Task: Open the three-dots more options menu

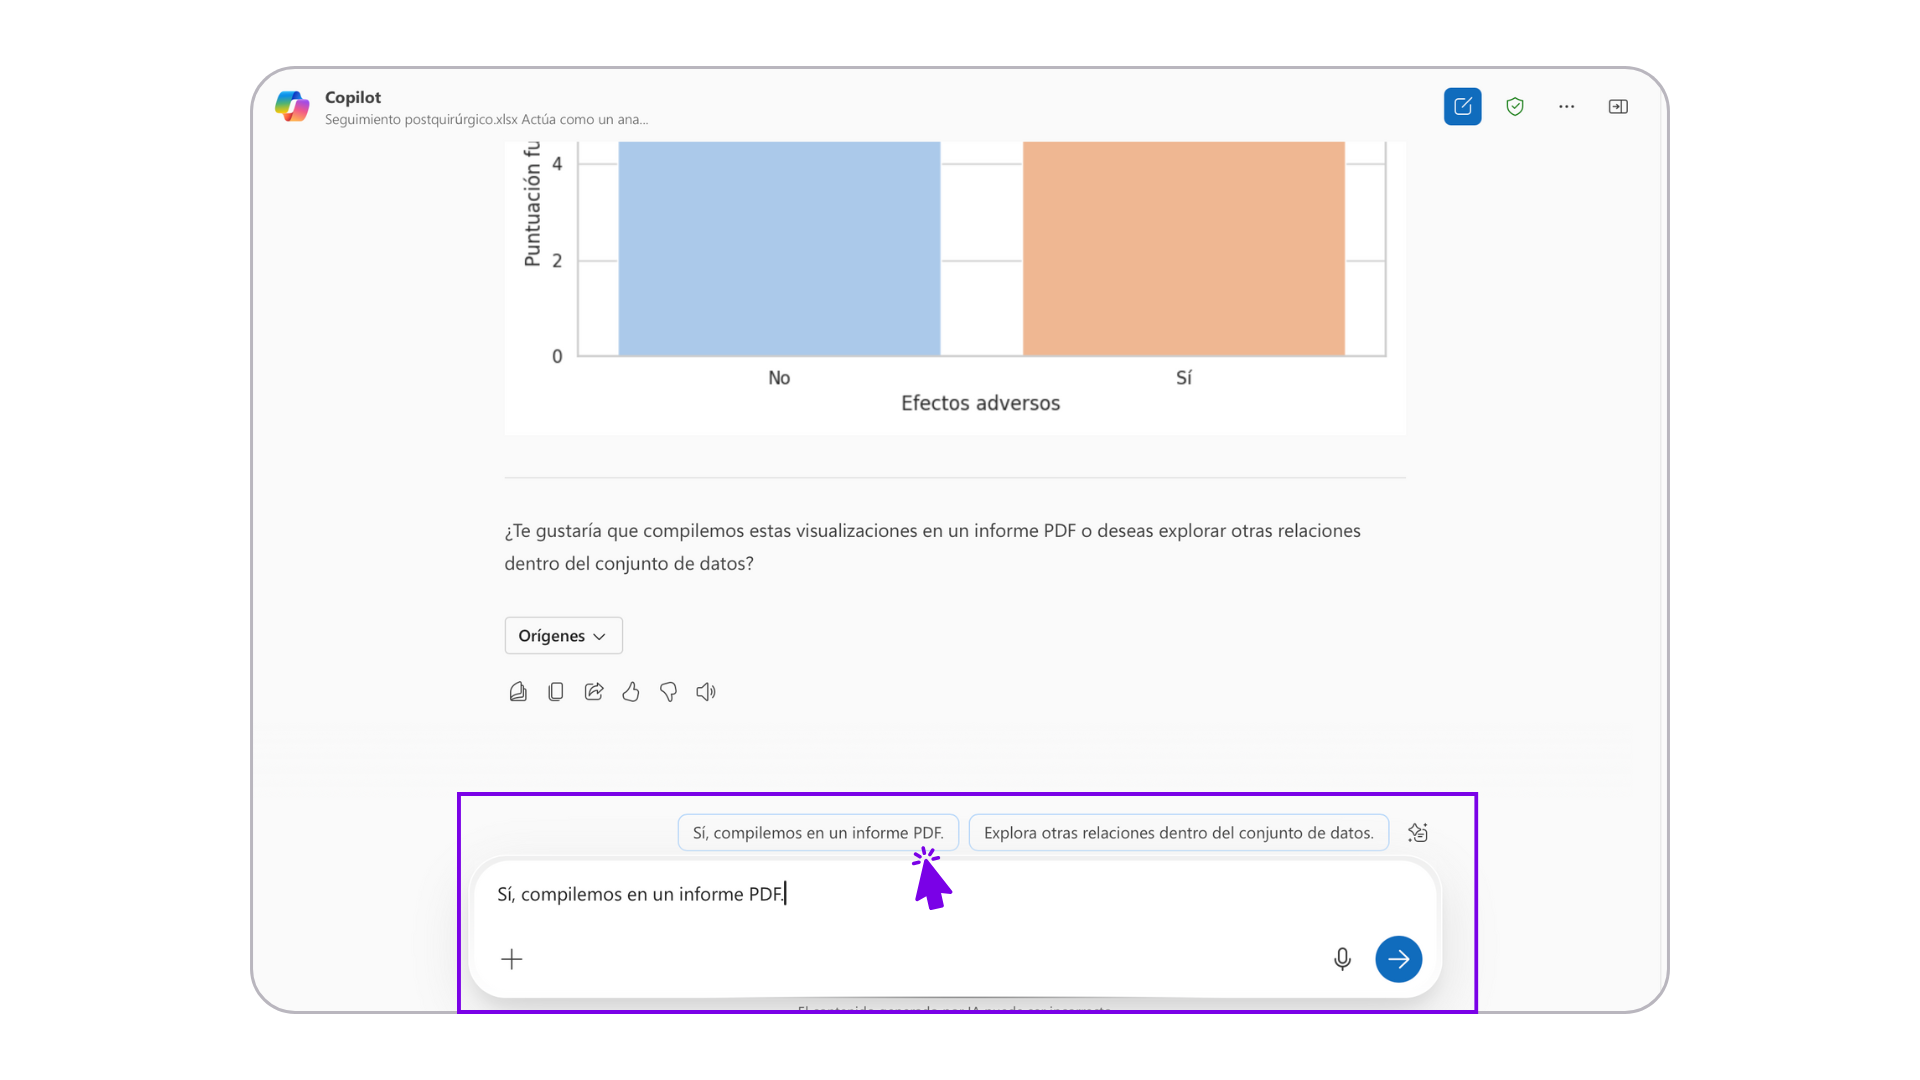Action: click(x=1566, y=106)
